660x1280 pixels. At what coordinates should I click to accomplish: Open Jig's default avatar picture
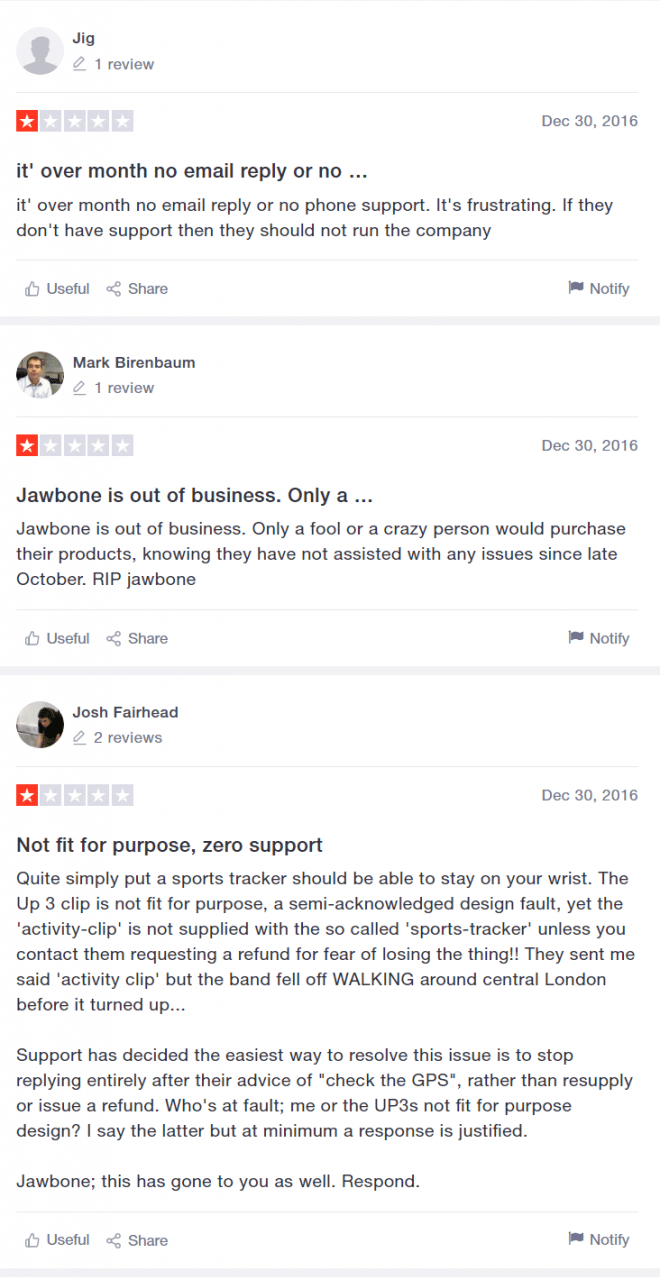pos(40,51)
